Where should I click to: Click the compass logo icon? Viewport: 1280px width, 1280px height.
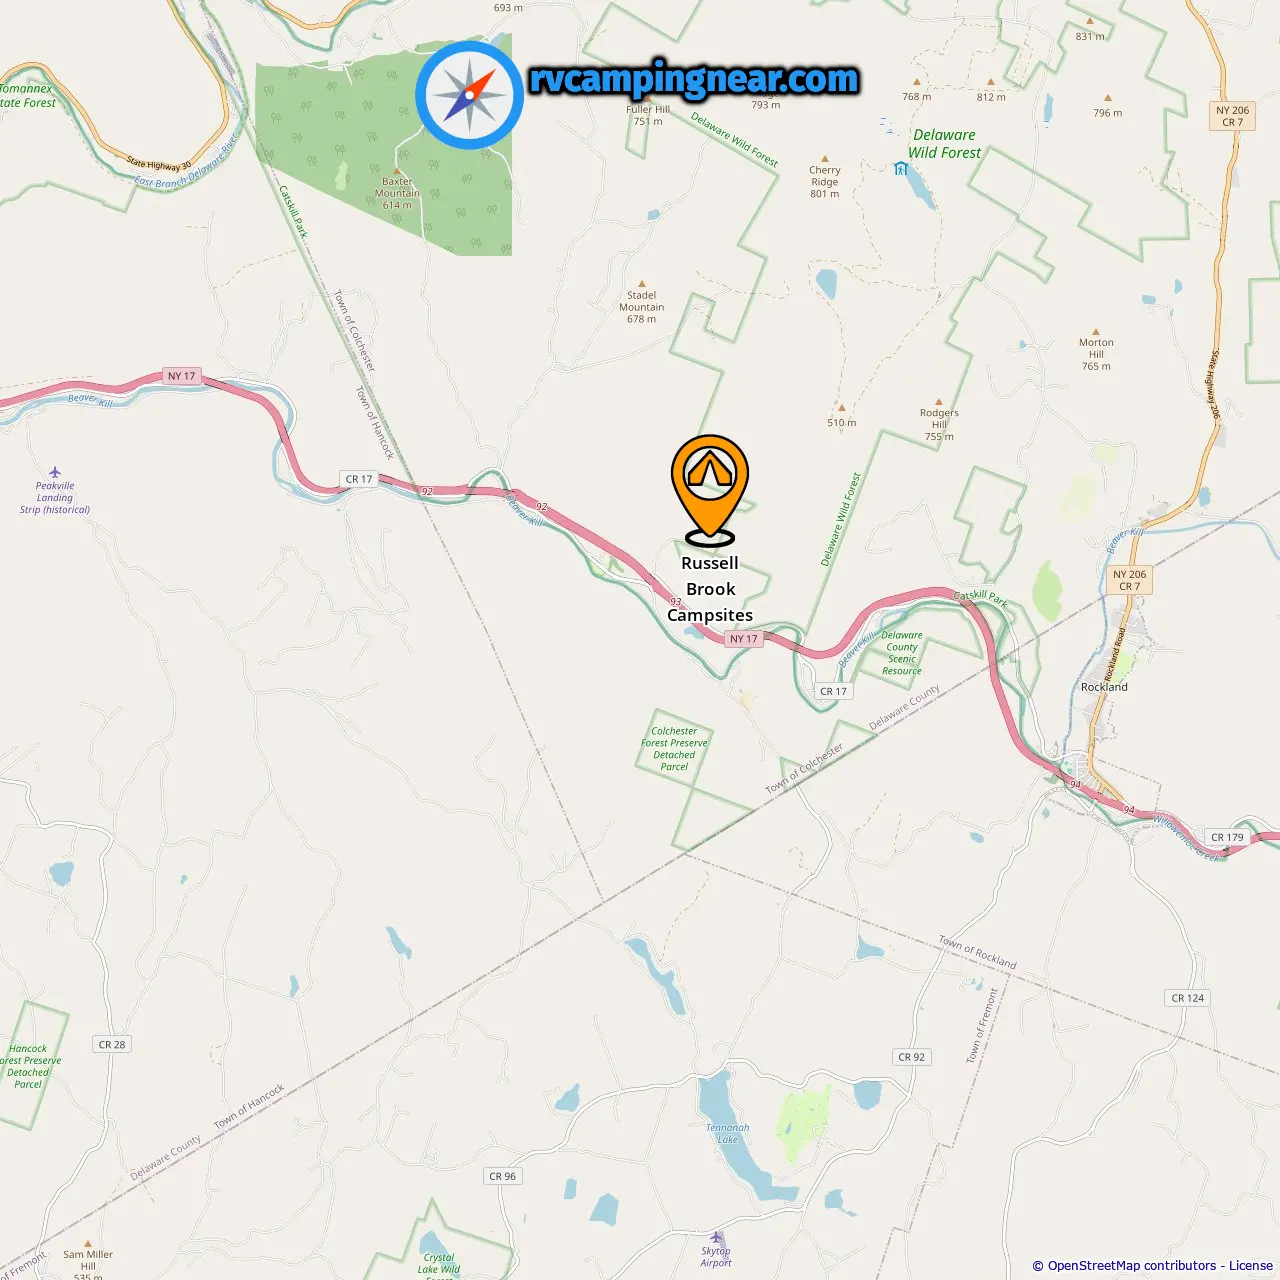[469, 96]
